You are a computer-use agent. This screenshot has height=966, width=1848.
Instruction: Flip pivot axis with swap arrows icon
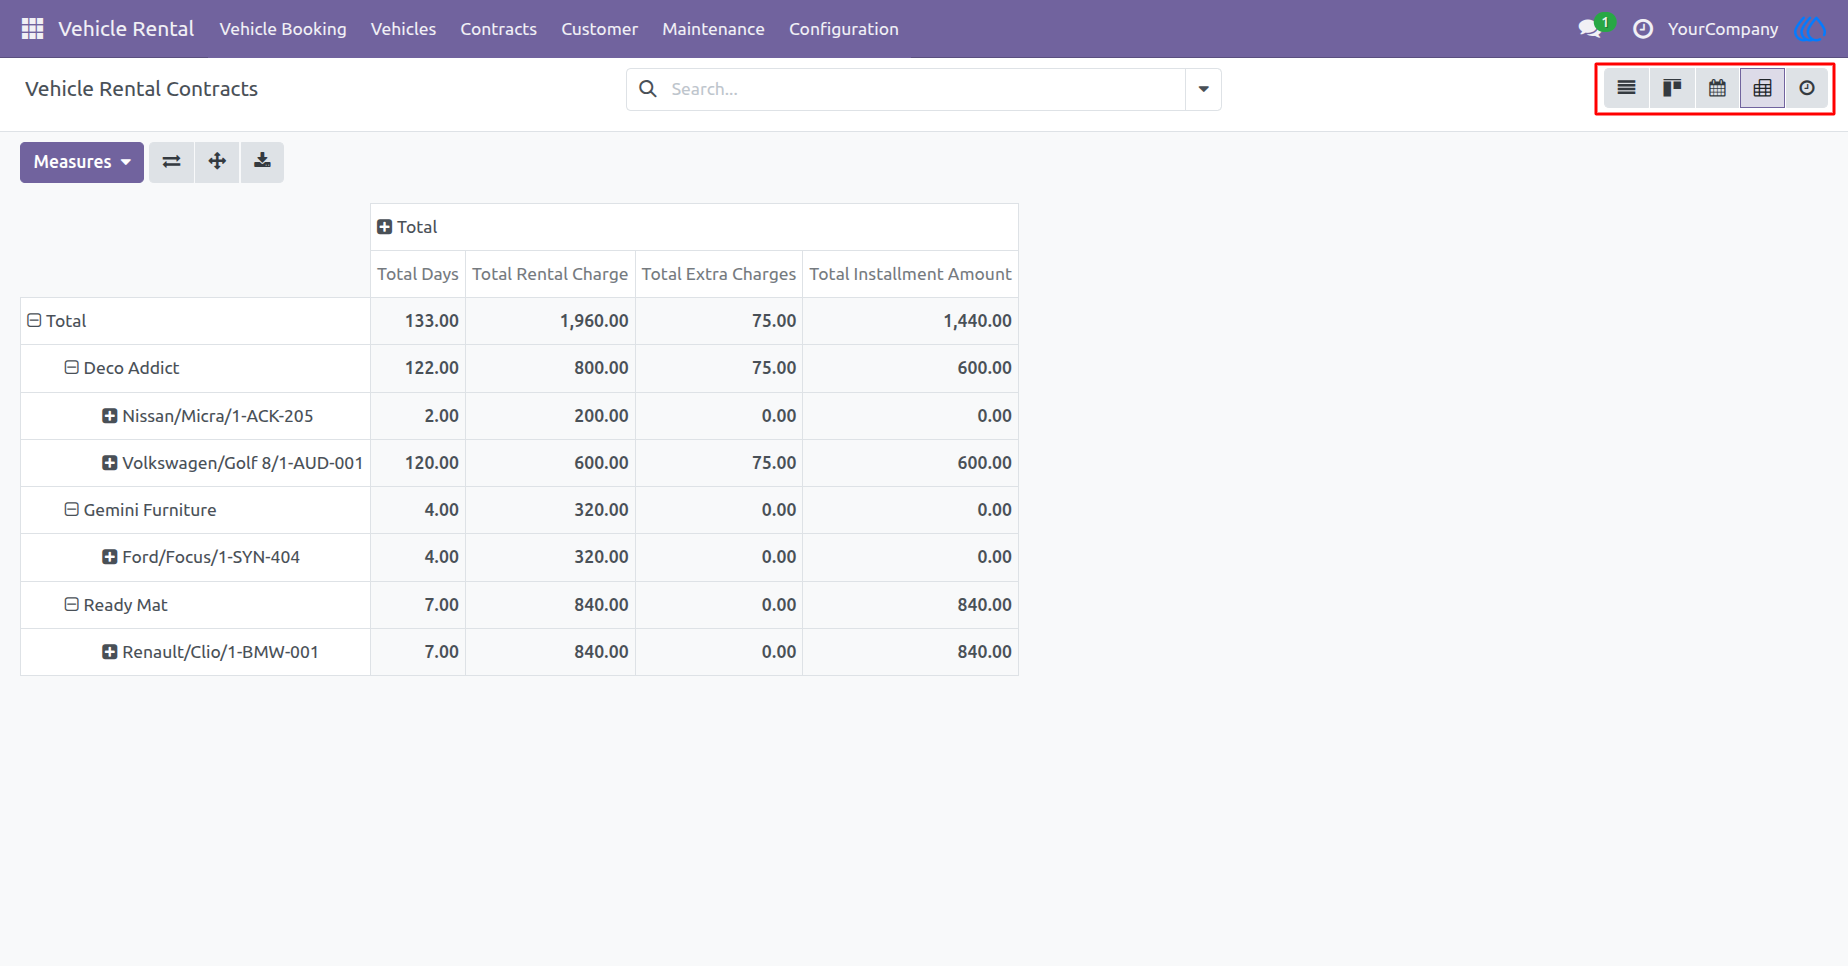[172, 162]
